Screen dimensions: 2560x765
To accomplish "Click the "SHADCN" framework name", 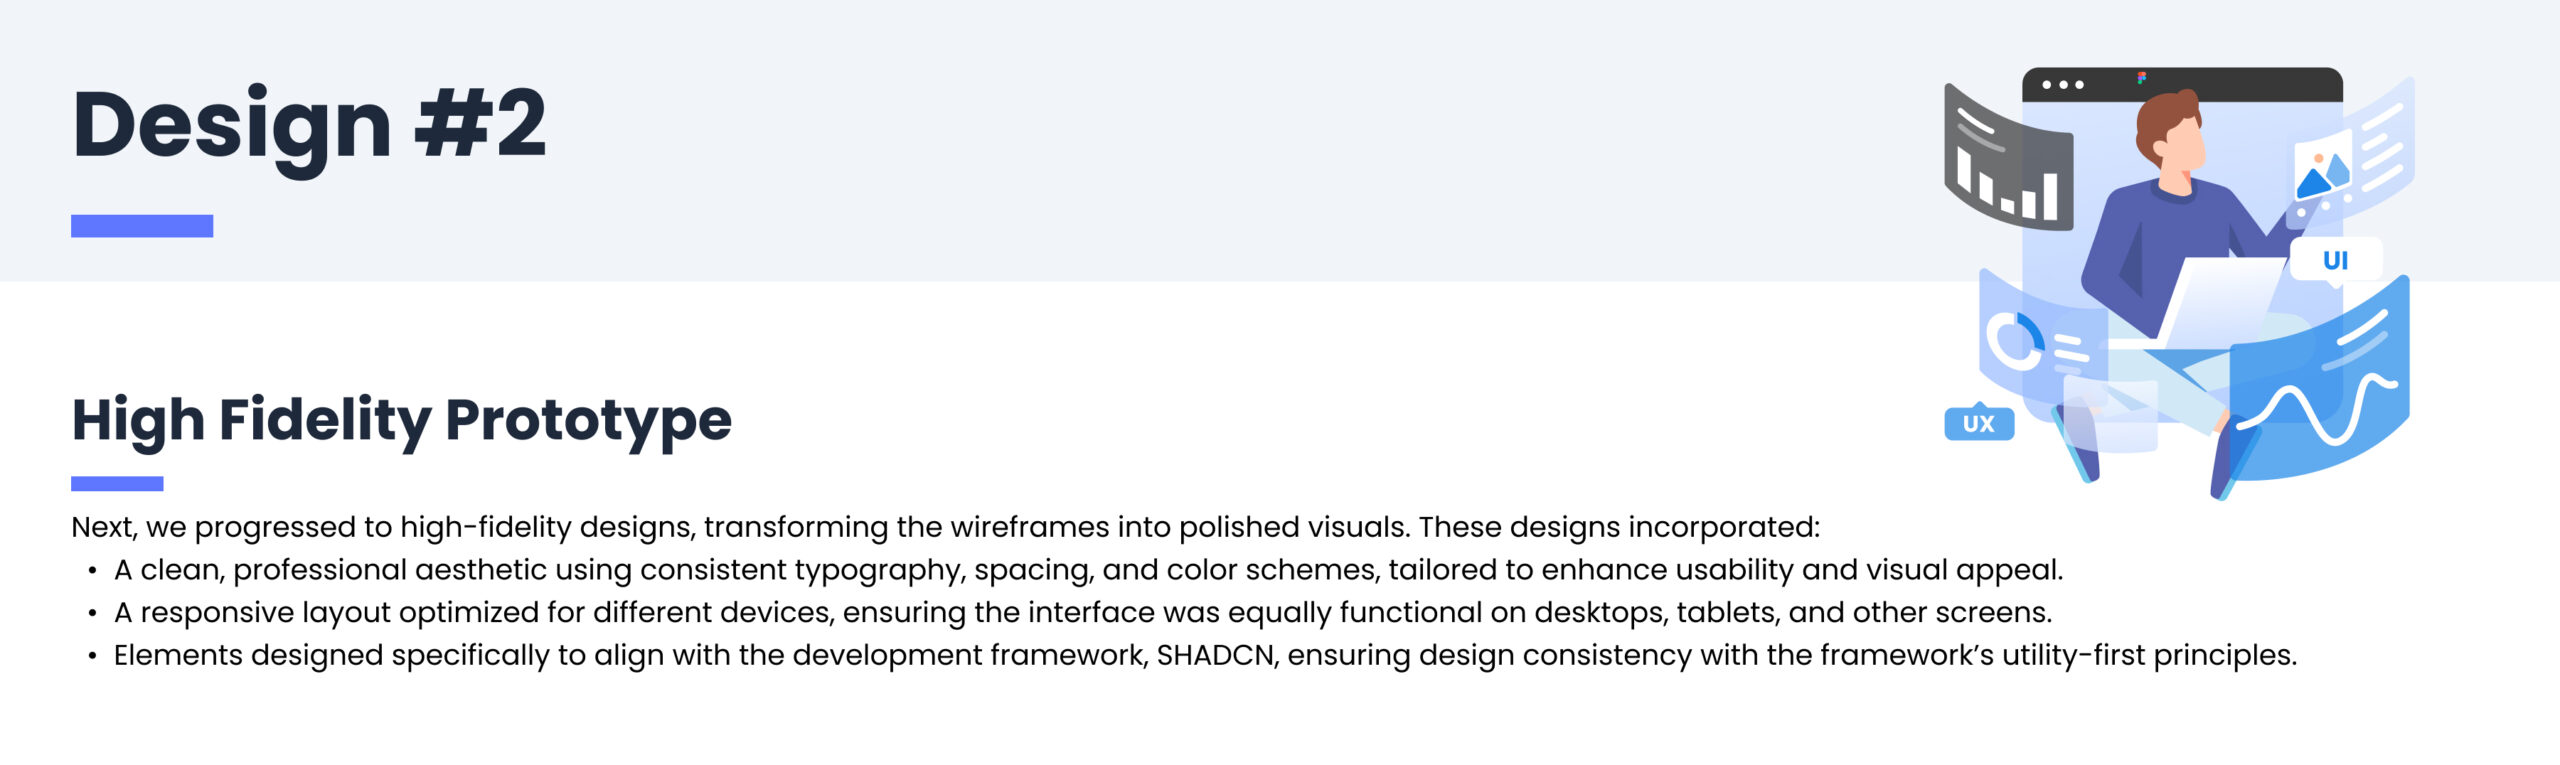I will 1215,655.
